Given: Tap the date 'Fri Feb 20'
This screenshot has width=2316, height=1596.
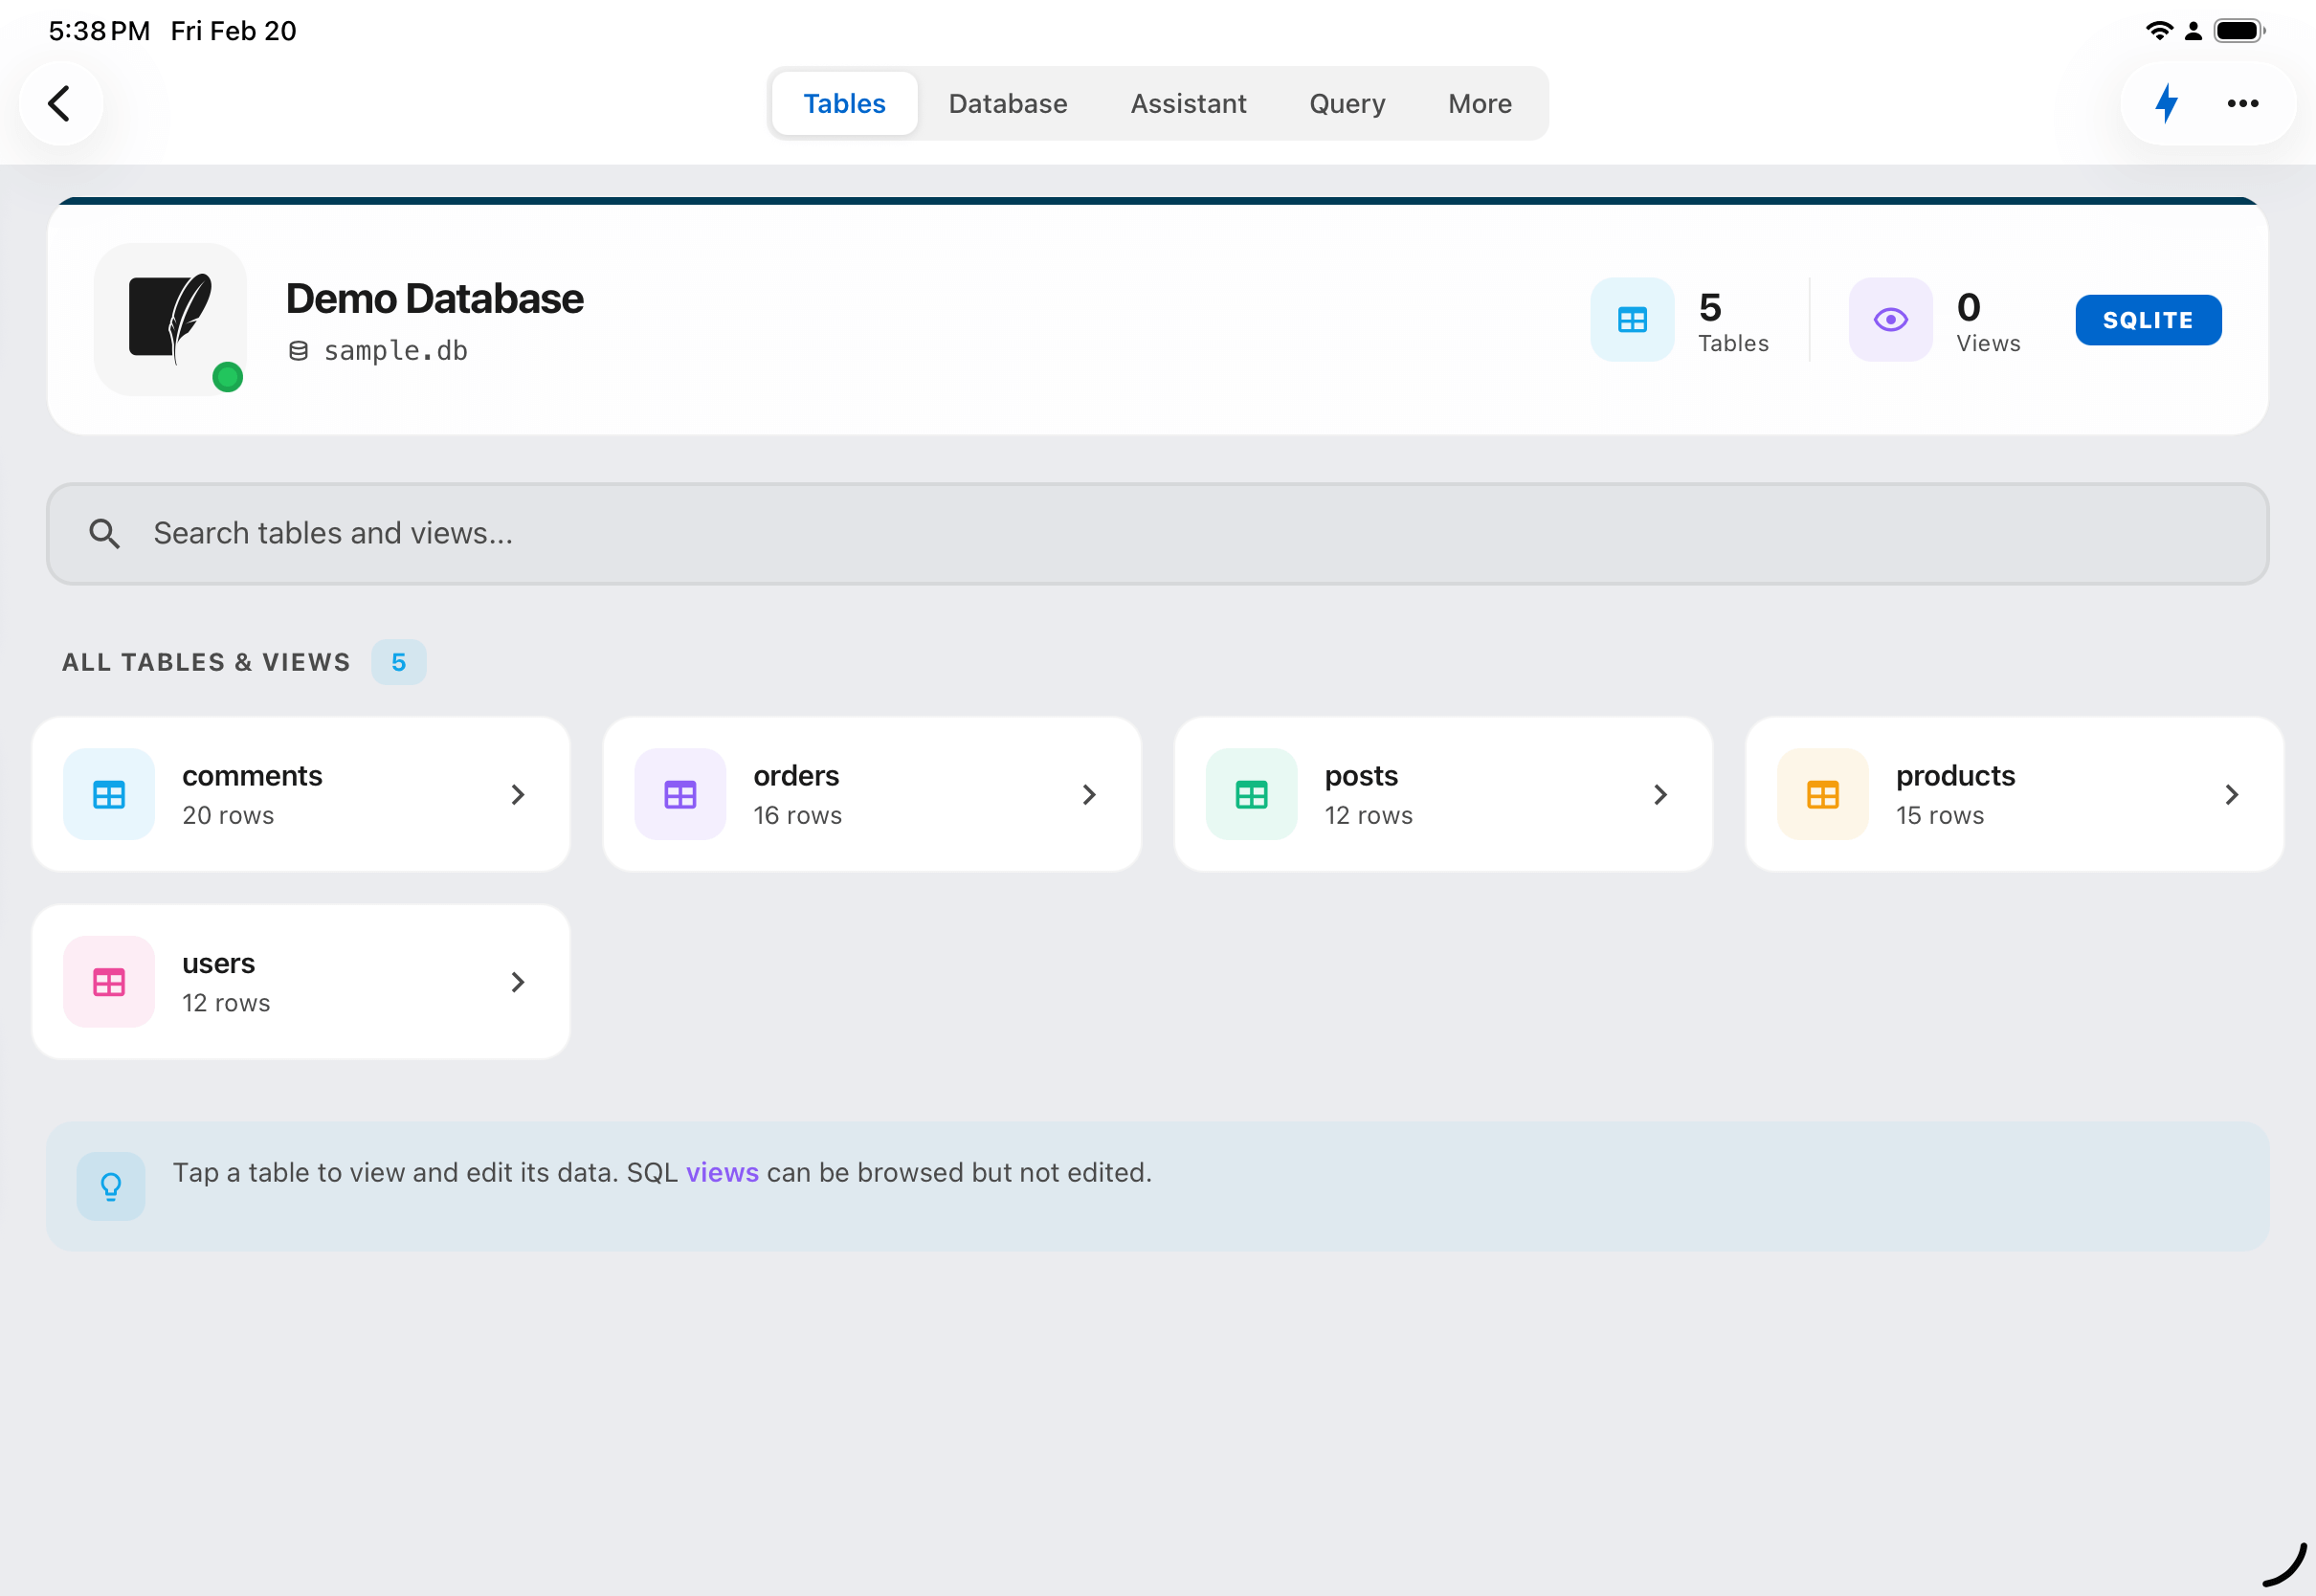Looking at the screenshot, I should 233,31.
